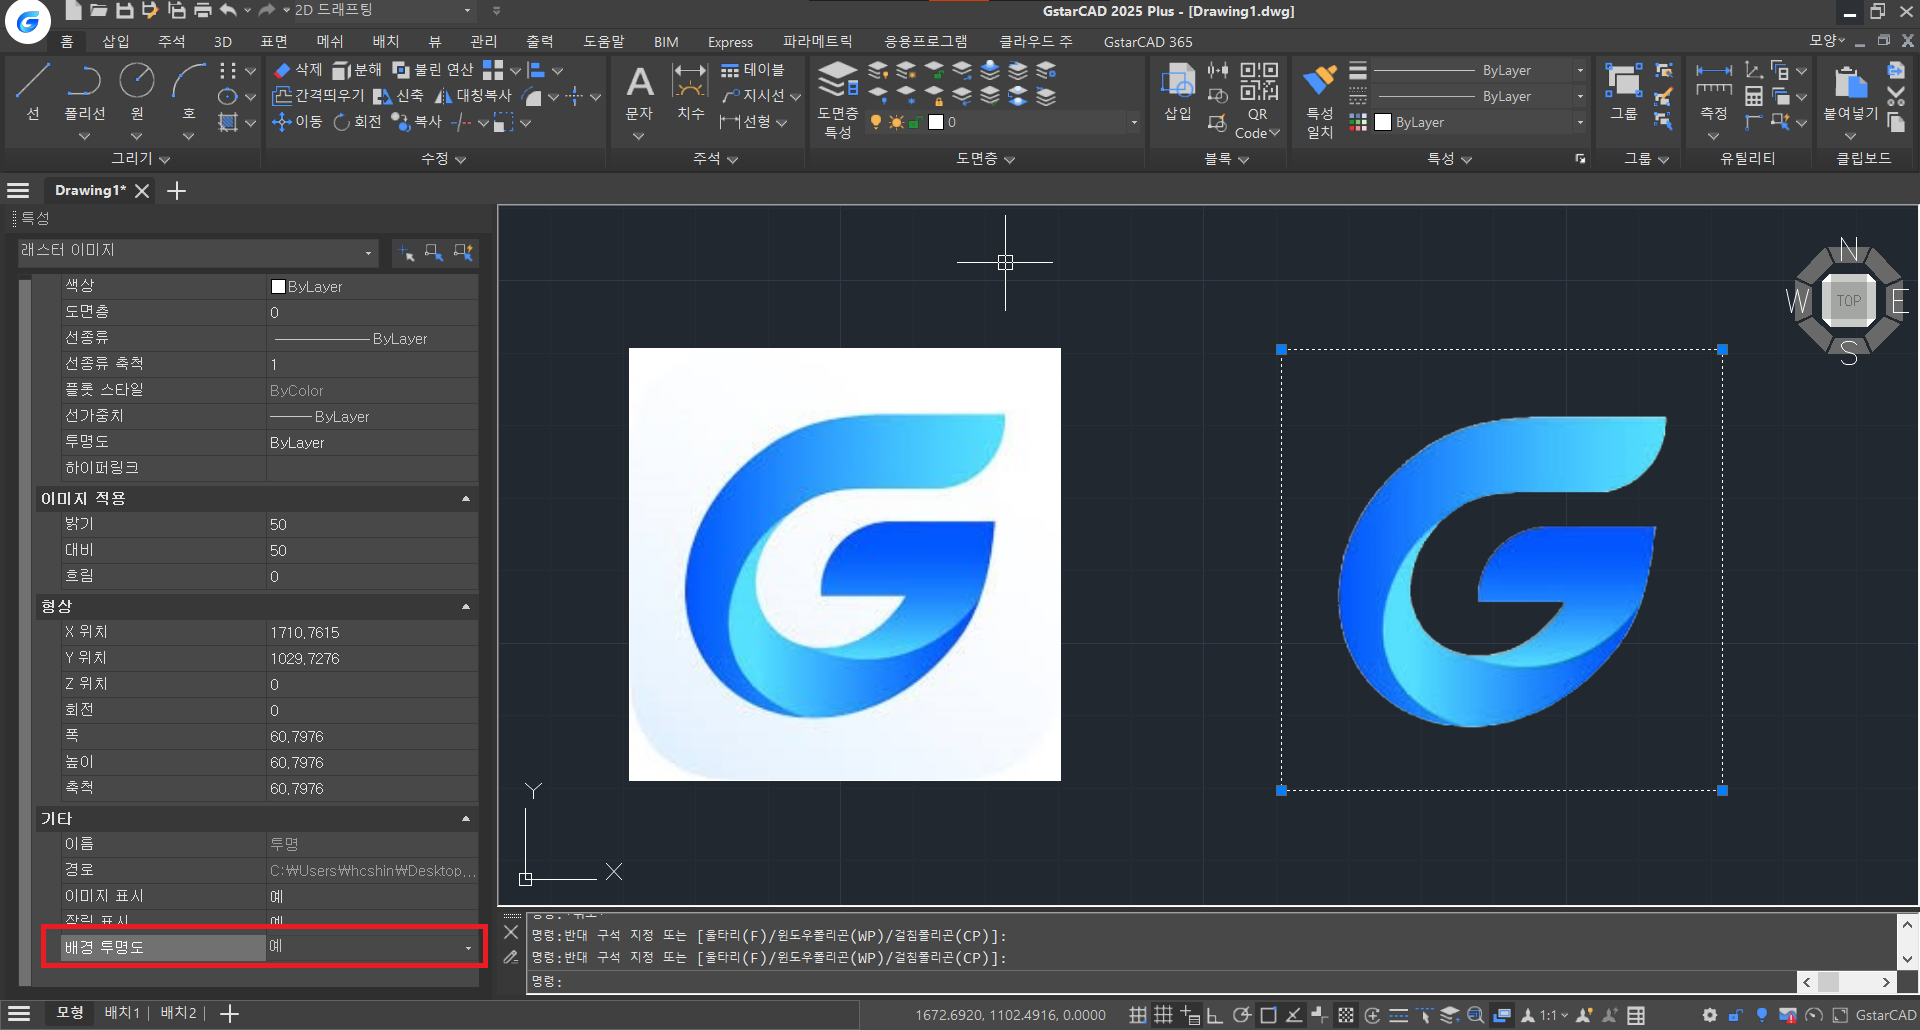This screenshot has height=1030, width=1920.
Task: Click the Group (그룹) tool
Action: (x=1624, y=91)
